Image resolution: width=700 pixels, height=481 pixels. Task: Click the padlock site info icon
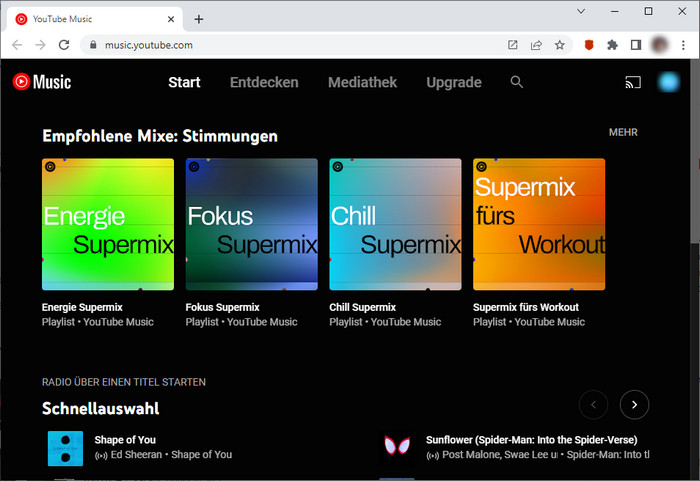pos(93,45)
